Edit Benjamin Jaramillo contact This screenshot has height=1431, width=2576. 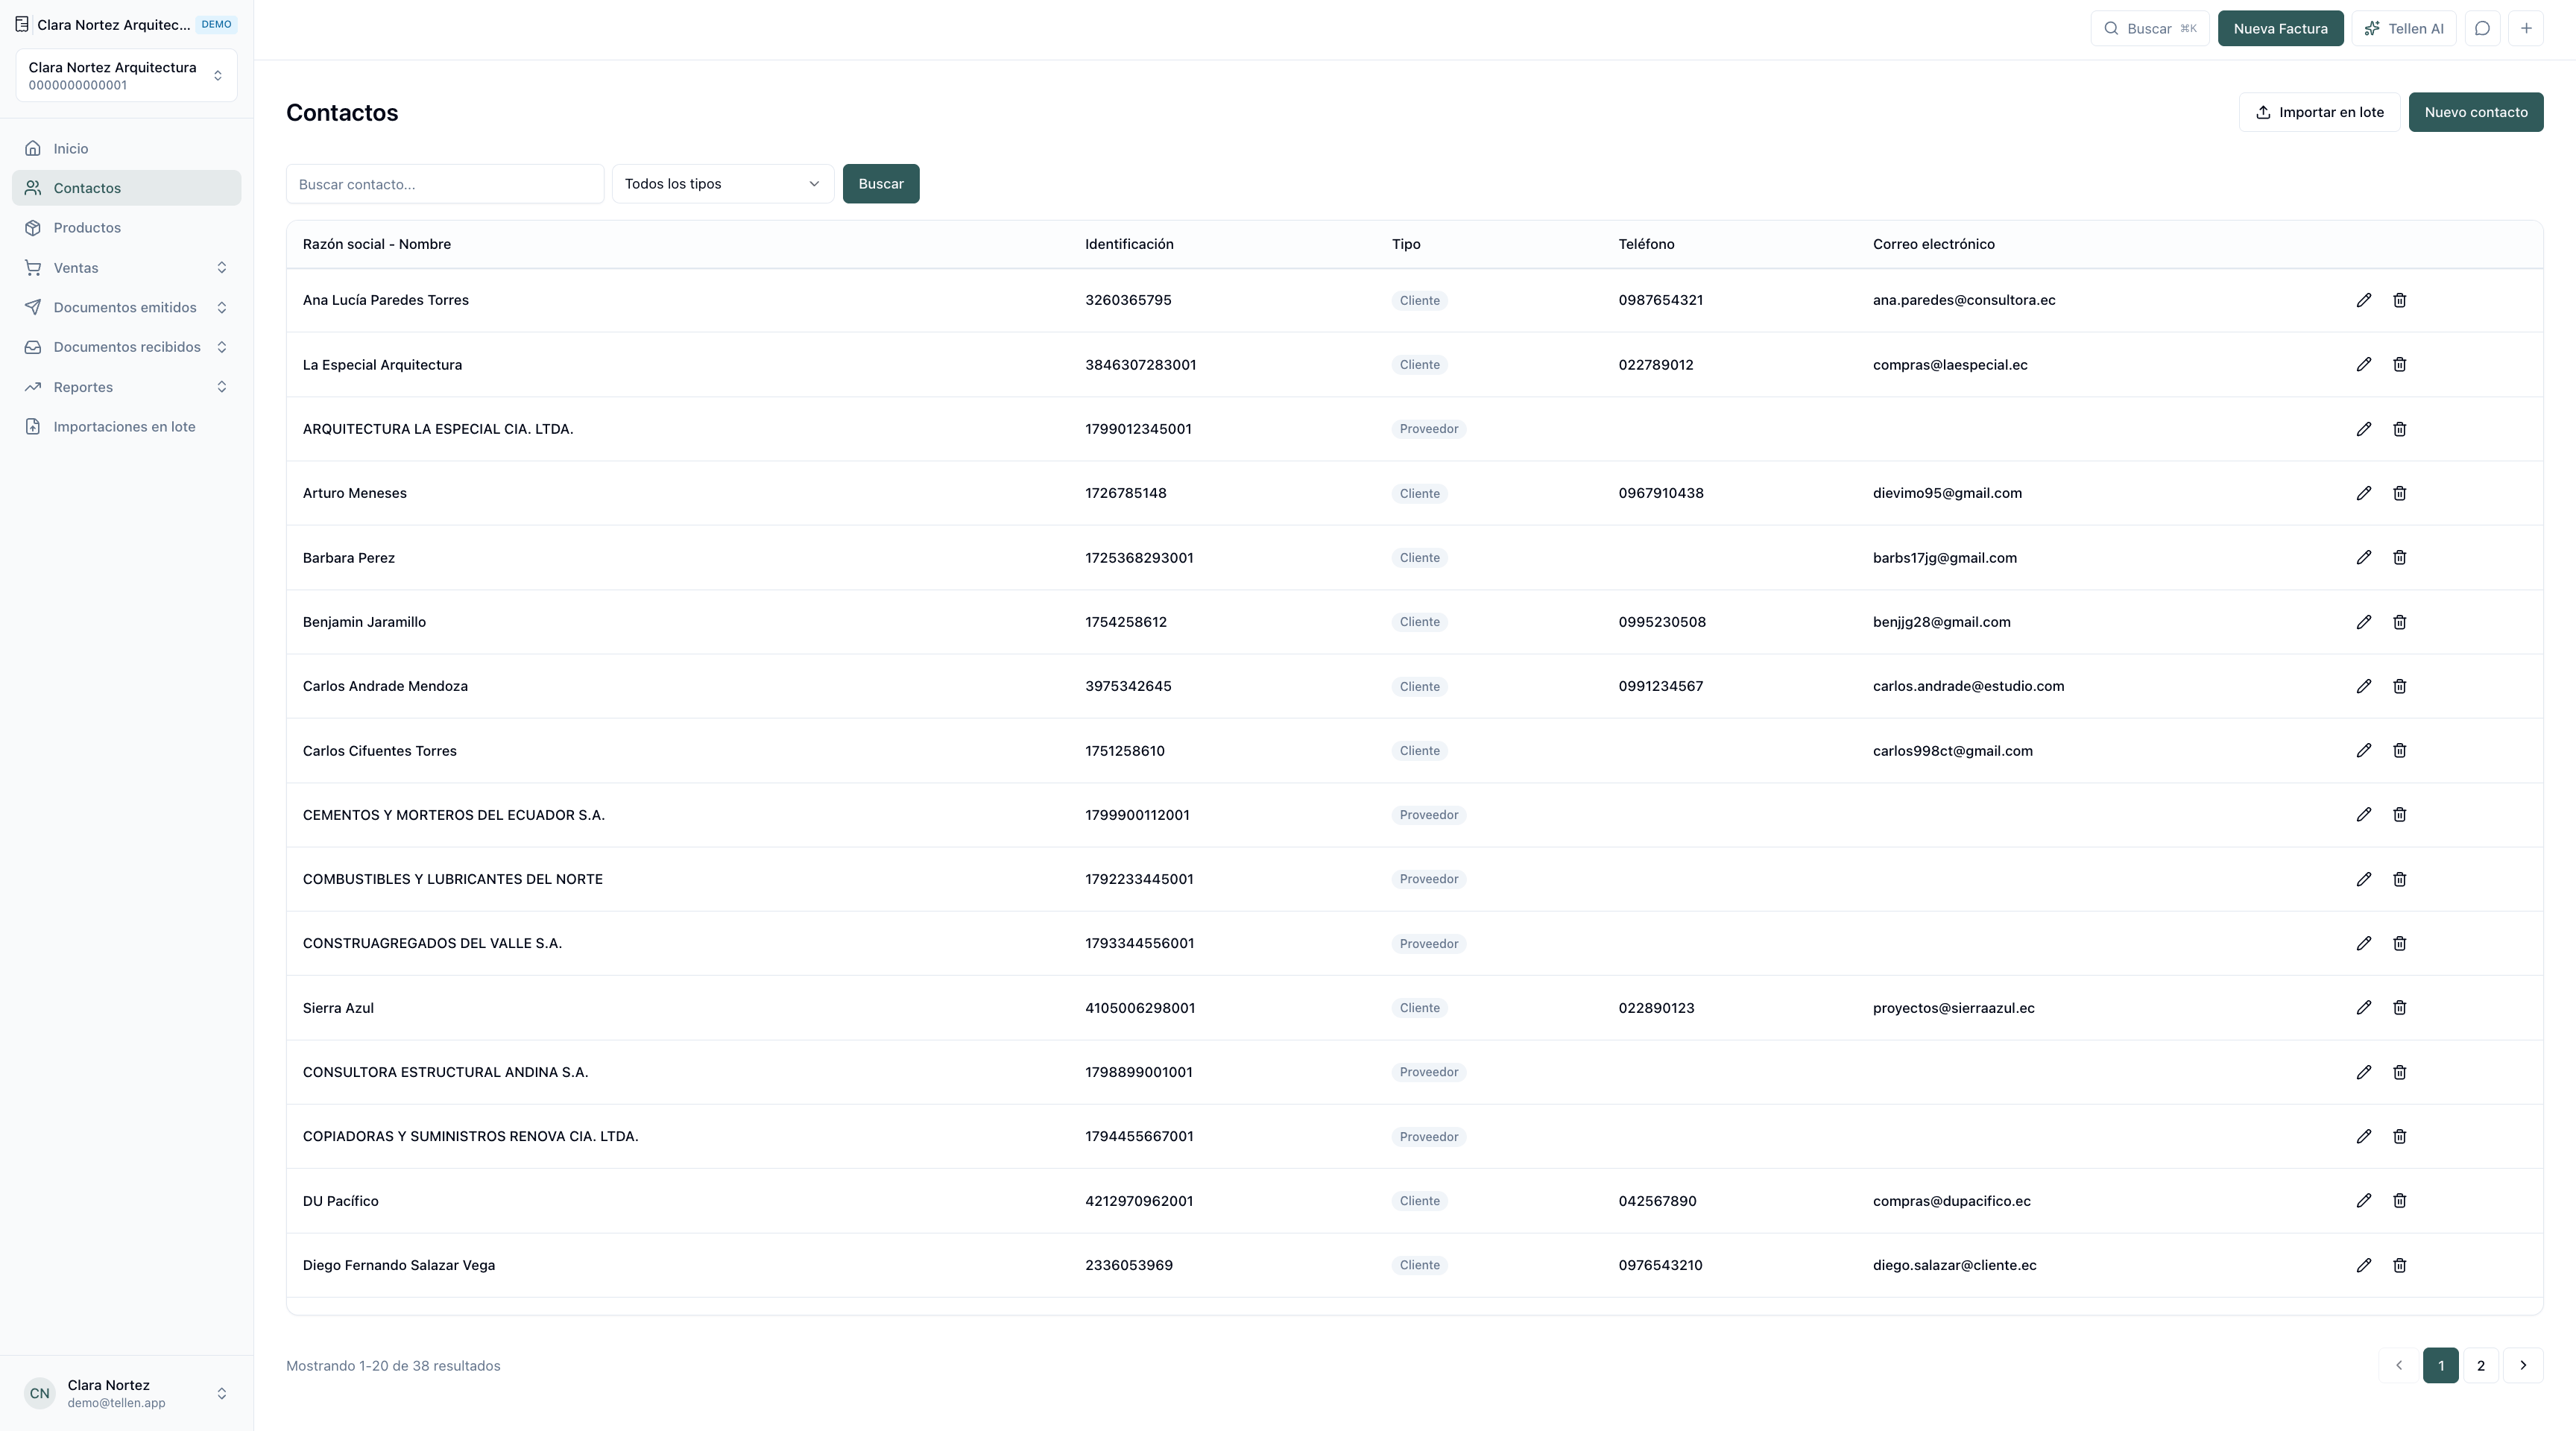click(2363, 622)
